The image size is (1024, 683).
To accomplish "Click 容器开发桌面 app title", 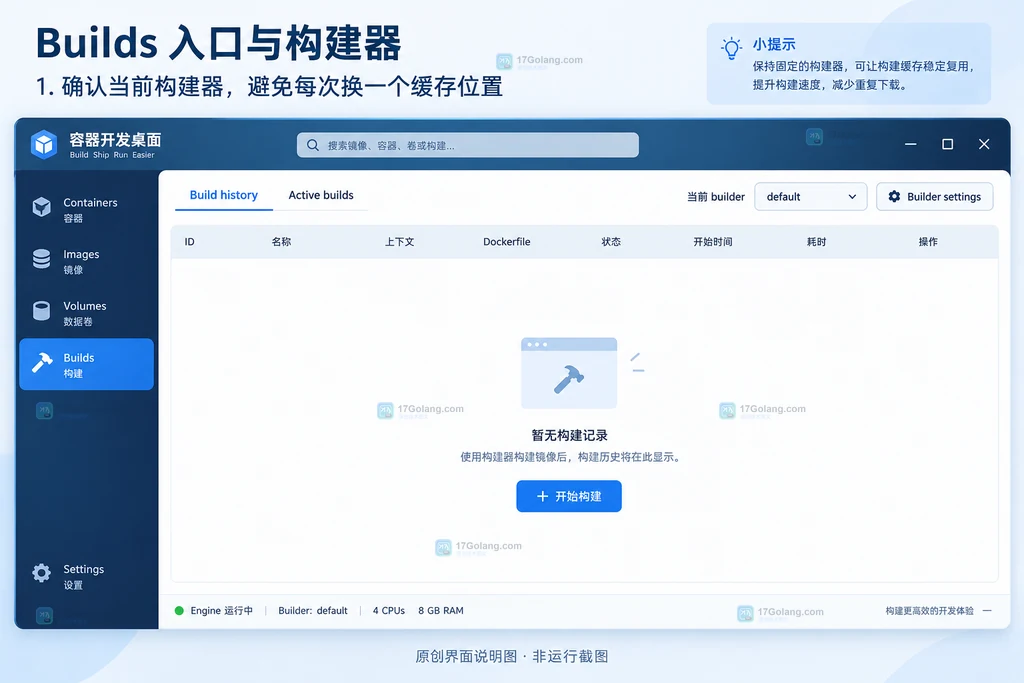I will tap(115, 140).
